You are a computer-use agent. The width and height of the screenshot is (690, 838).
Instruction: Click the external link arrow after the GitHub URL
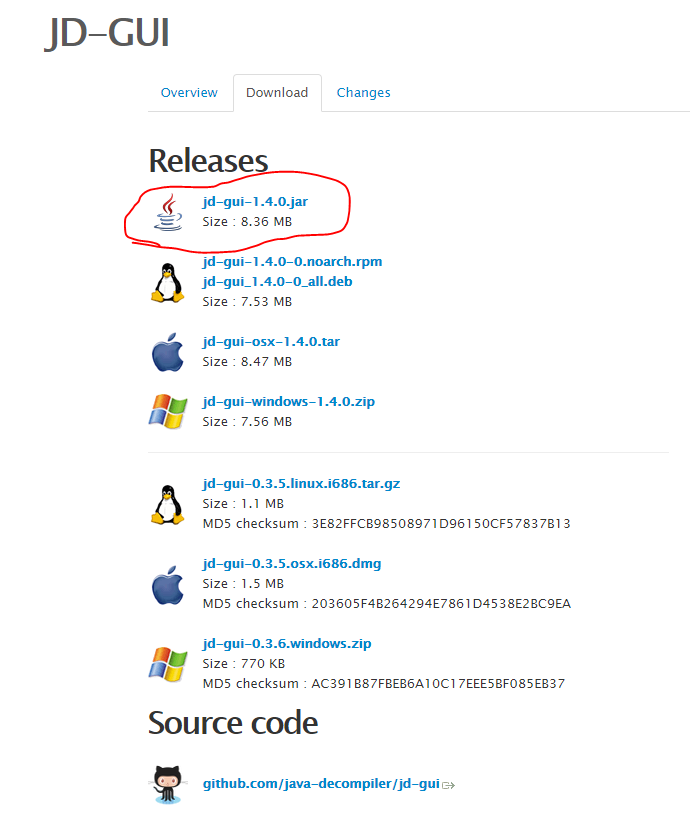tap(448, 785)
